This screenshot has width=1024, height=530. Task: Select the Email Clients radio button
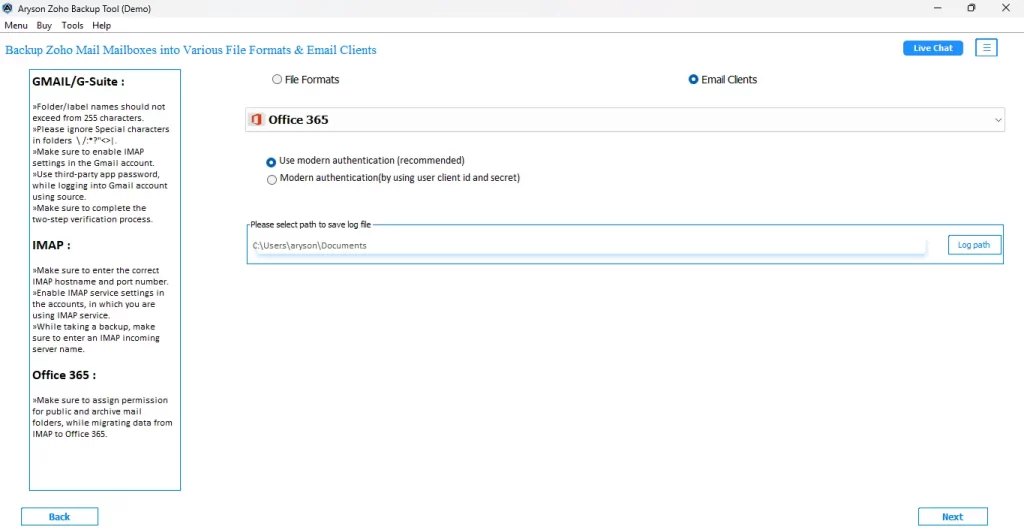(694, 80)
